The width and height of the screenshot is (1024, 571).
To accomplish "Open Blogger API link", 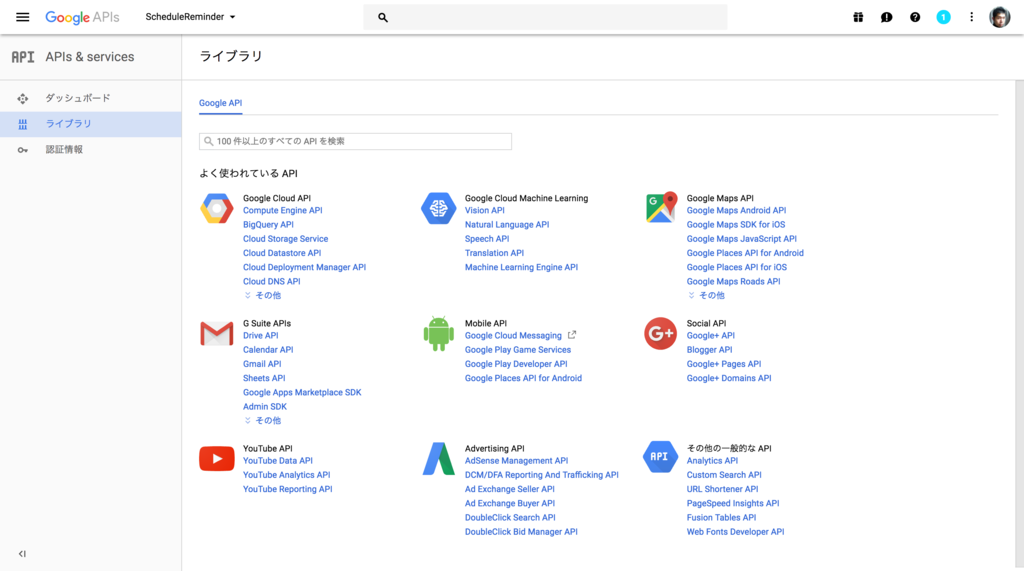I will tap(709, 350).
